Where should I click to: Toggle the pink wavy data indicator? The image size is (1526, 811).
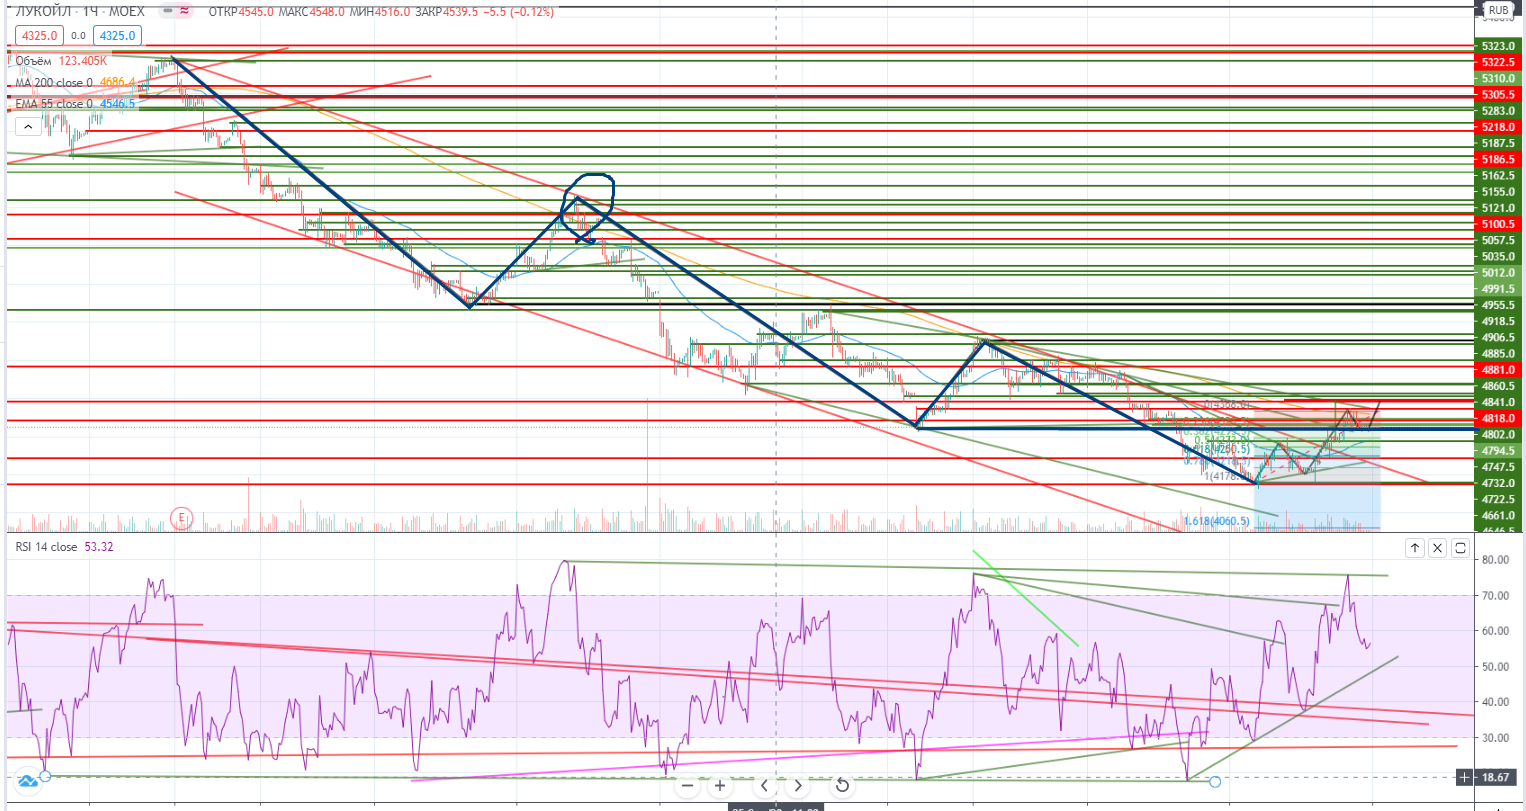pyautogui.click(x=184, y=11)
